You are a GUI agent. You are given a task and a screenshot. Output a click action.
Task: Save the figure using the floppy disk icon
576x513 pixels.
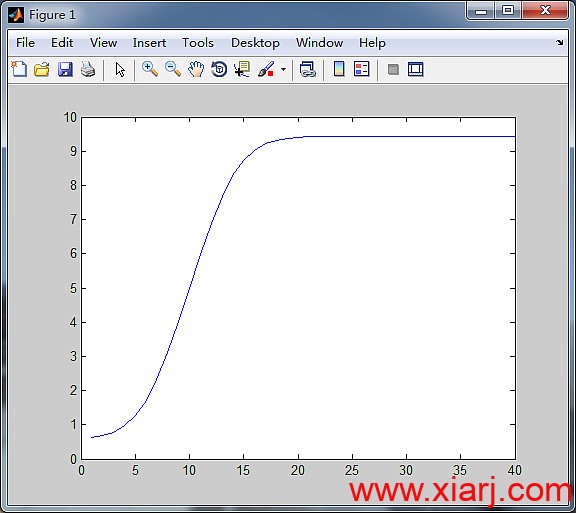coord(65,69)
